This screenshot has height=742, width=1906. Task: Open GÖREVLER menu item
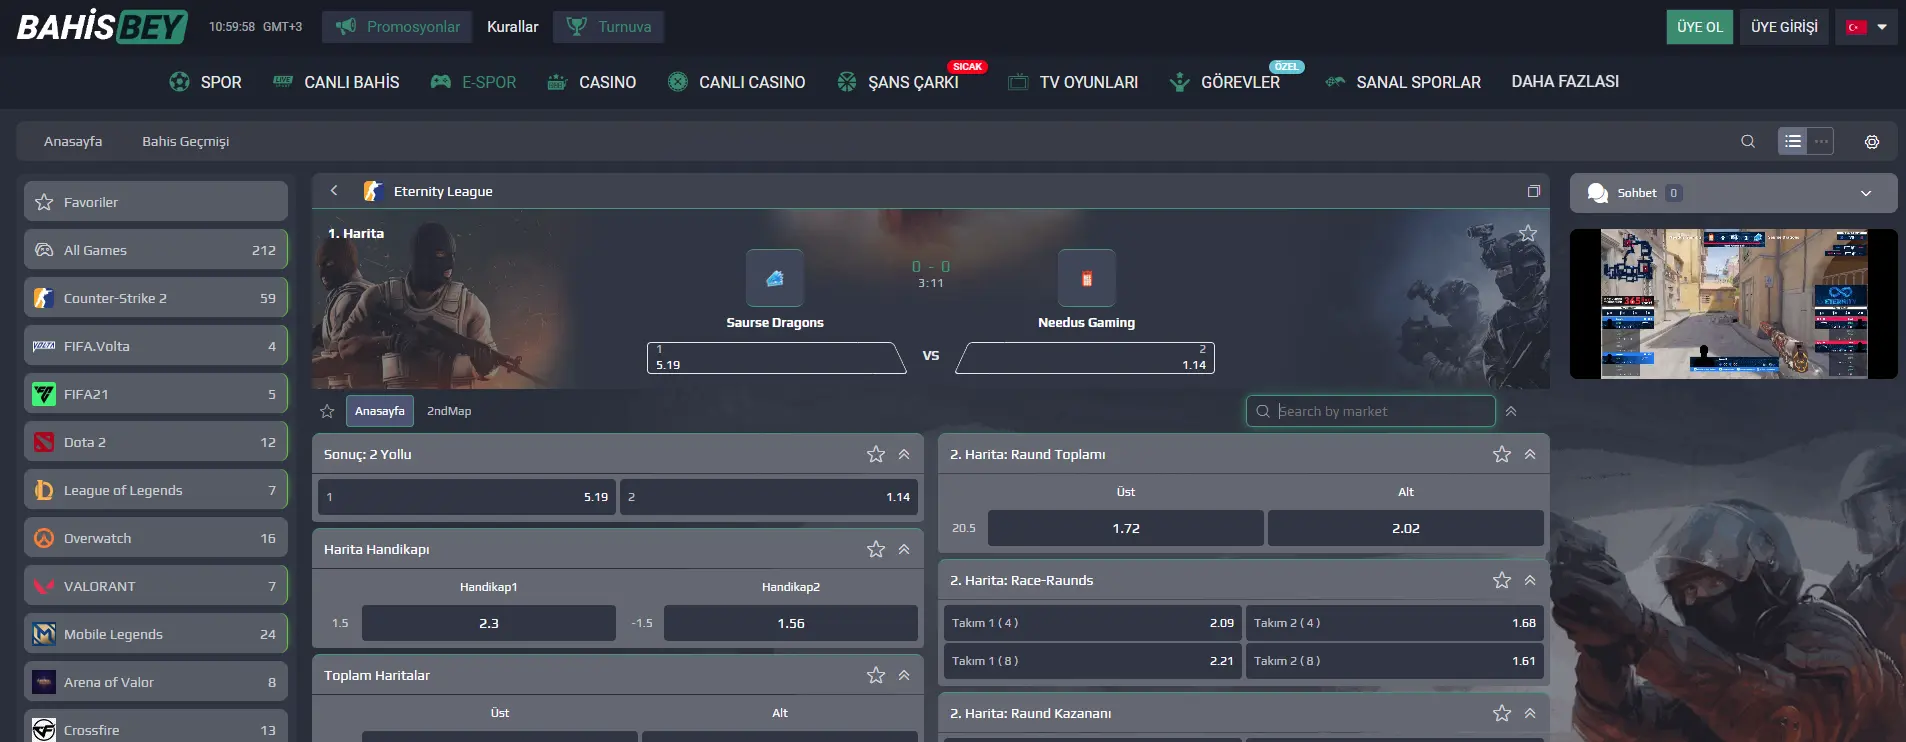tap(1225, 82)
